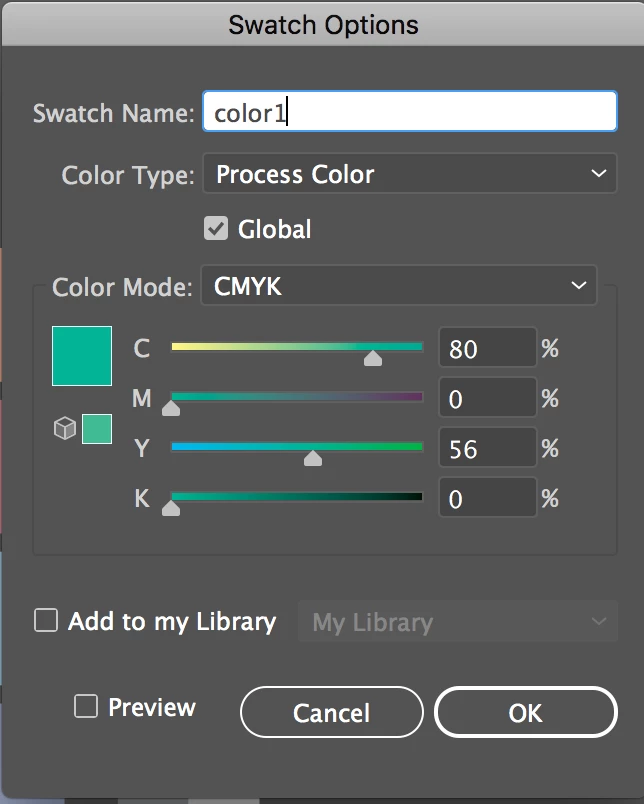644x804 pixels.
Task: Click the Magenta slider handle
Action: [x=171, y=408]
